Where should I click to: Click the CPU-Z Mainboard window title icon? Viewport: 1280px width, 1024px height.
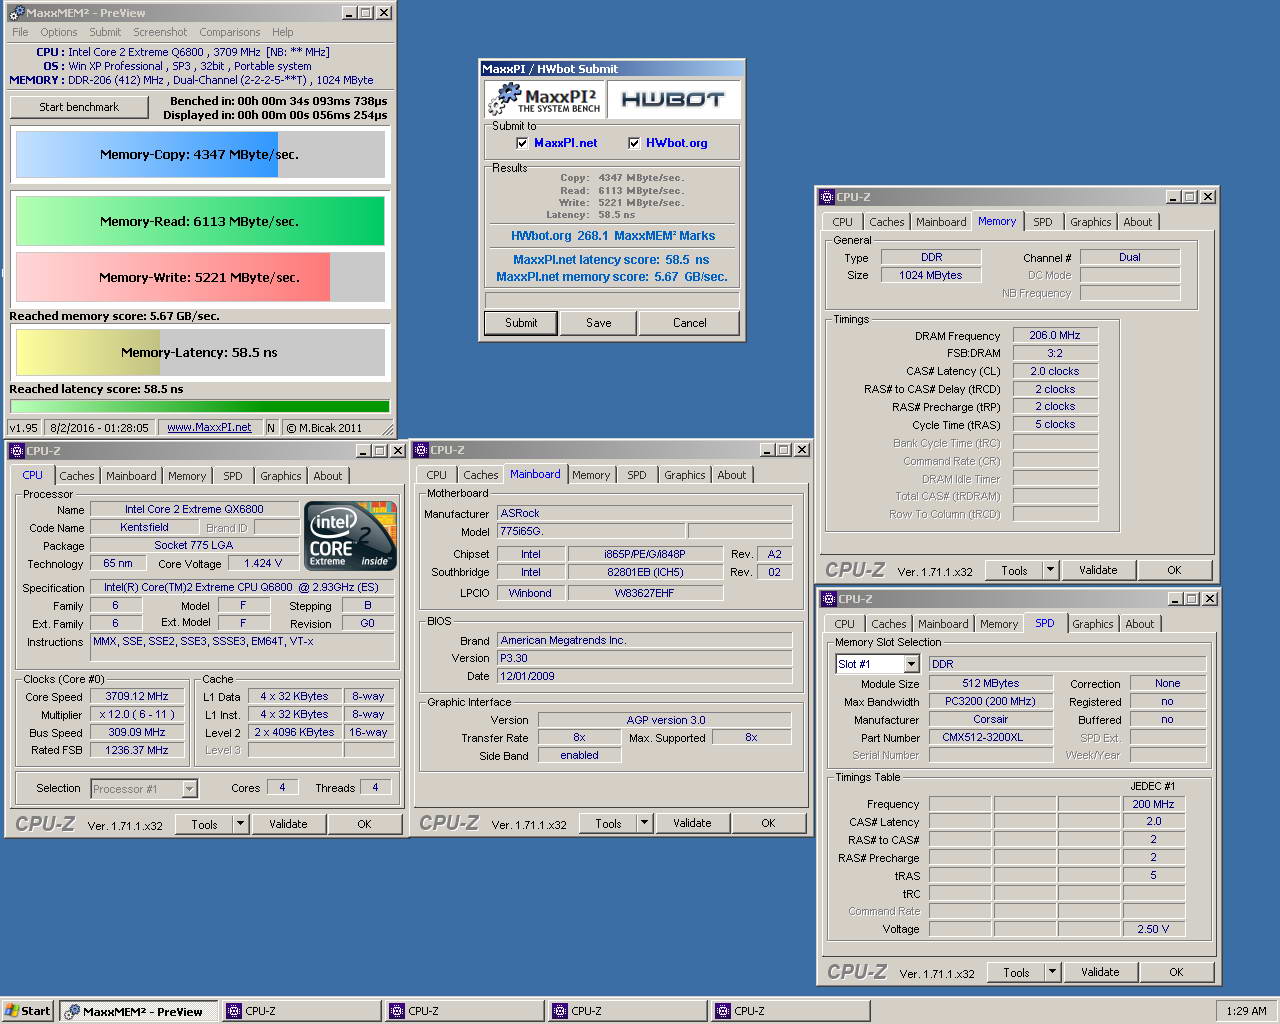(x=421, y=450)
